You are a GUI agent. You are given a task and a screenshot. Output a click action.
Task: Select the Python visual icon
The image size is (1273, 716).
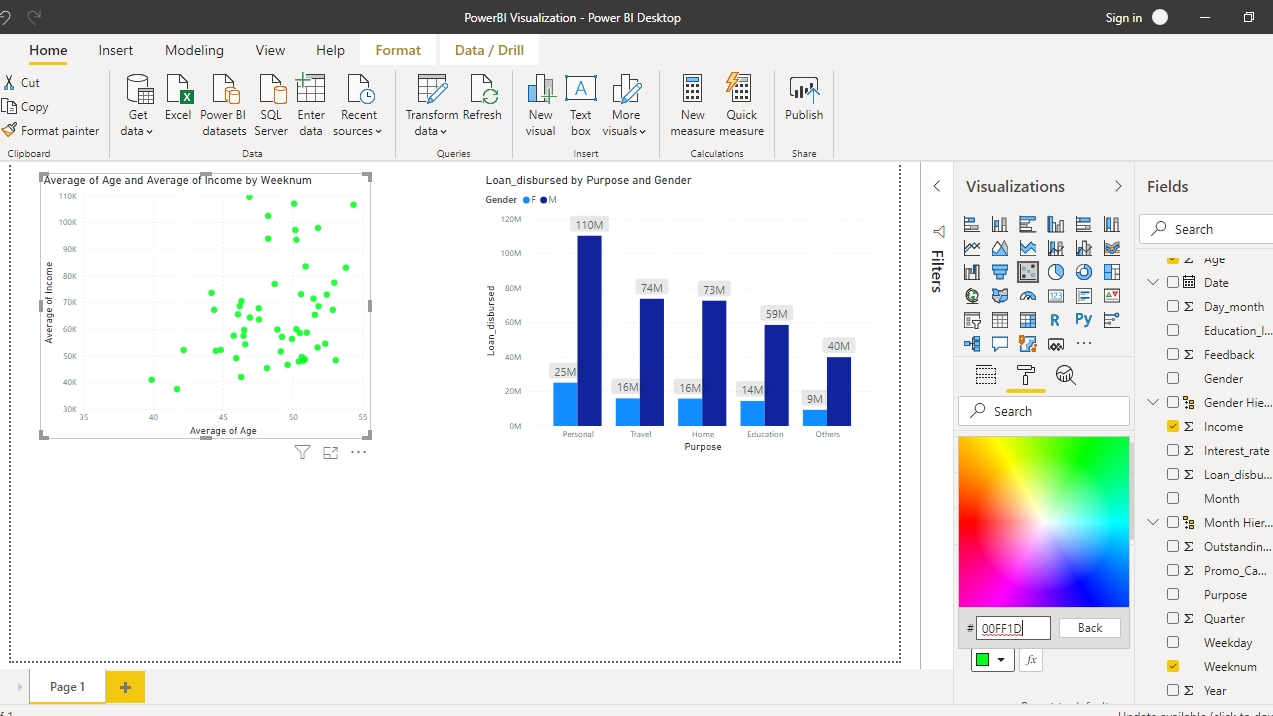[x=1084, y=320]
